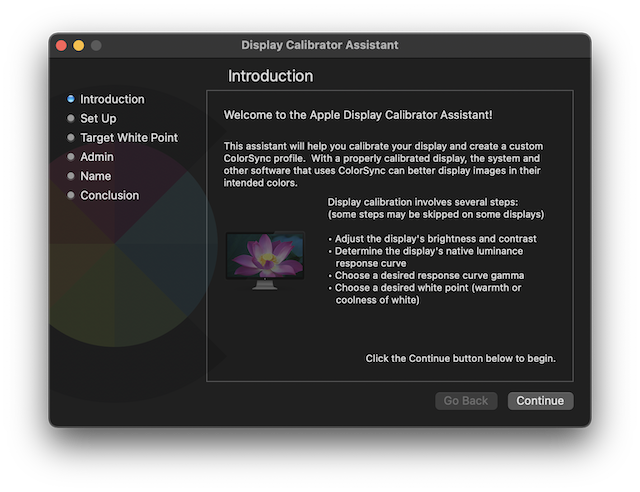The image size is (640, 492).
Task: Select the Admin step
Action: tap(97, 157)
